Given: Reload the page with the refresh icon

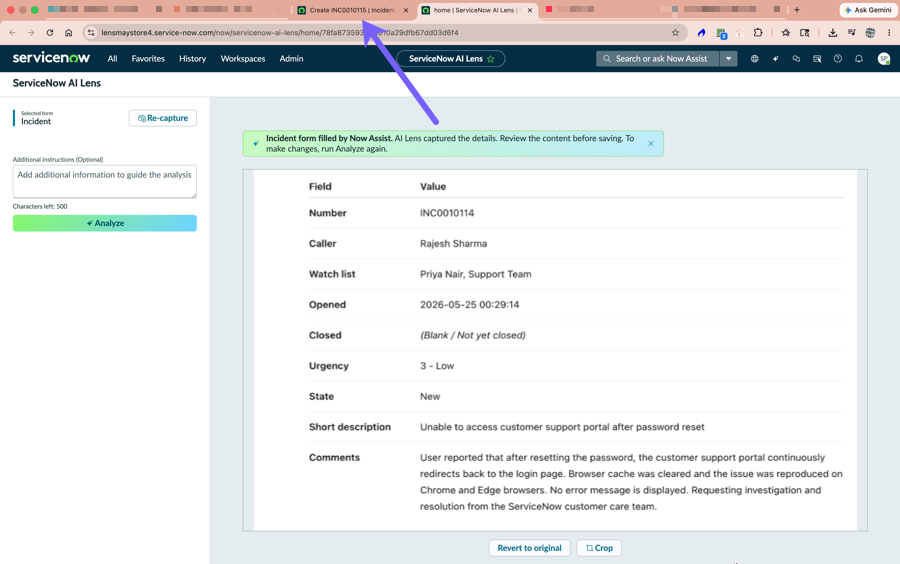Looking at the screenshot, I should (50, 33).
